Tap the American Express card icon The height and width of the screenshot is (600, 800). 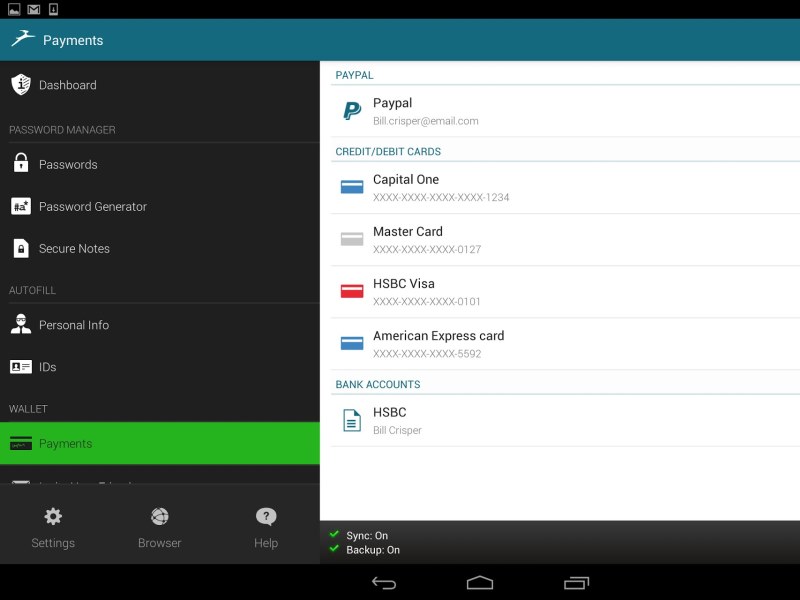[352, 343]
